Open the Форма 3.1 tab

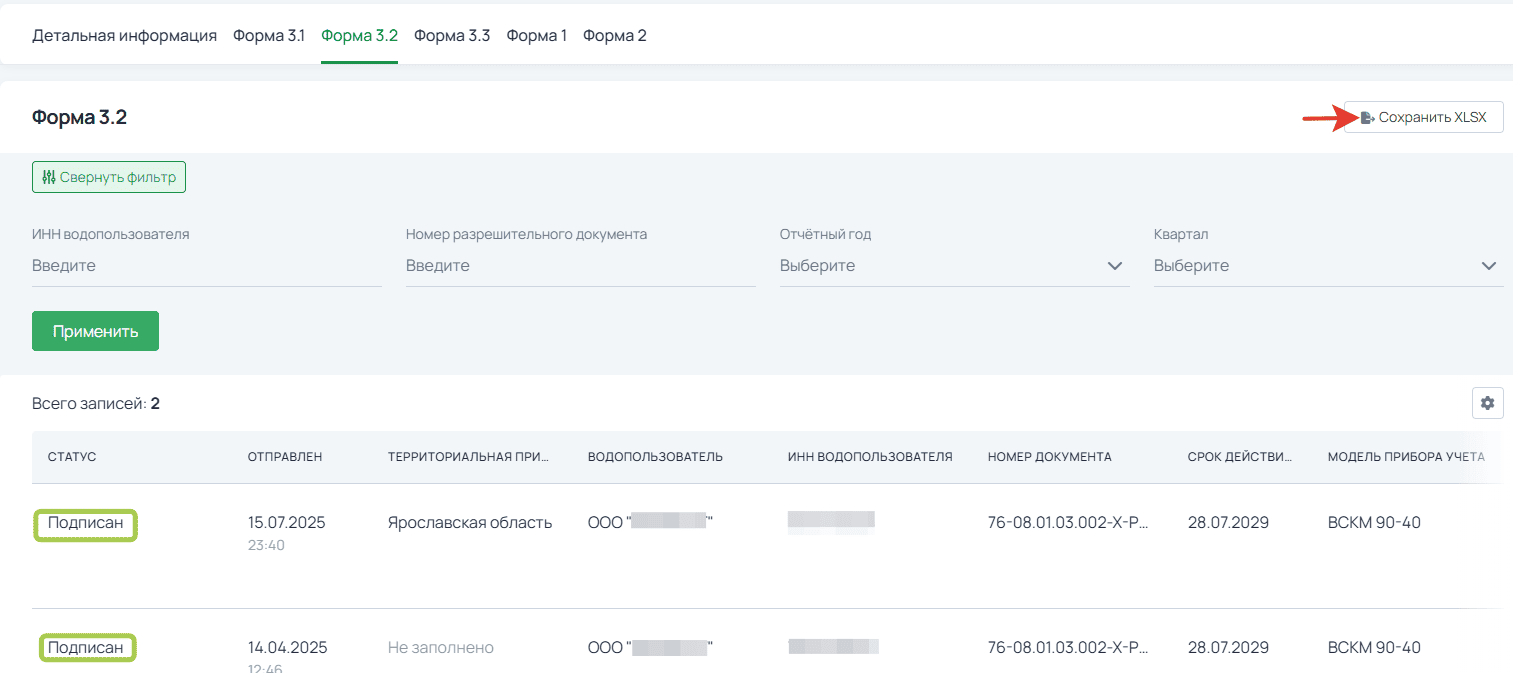[269, 36]
